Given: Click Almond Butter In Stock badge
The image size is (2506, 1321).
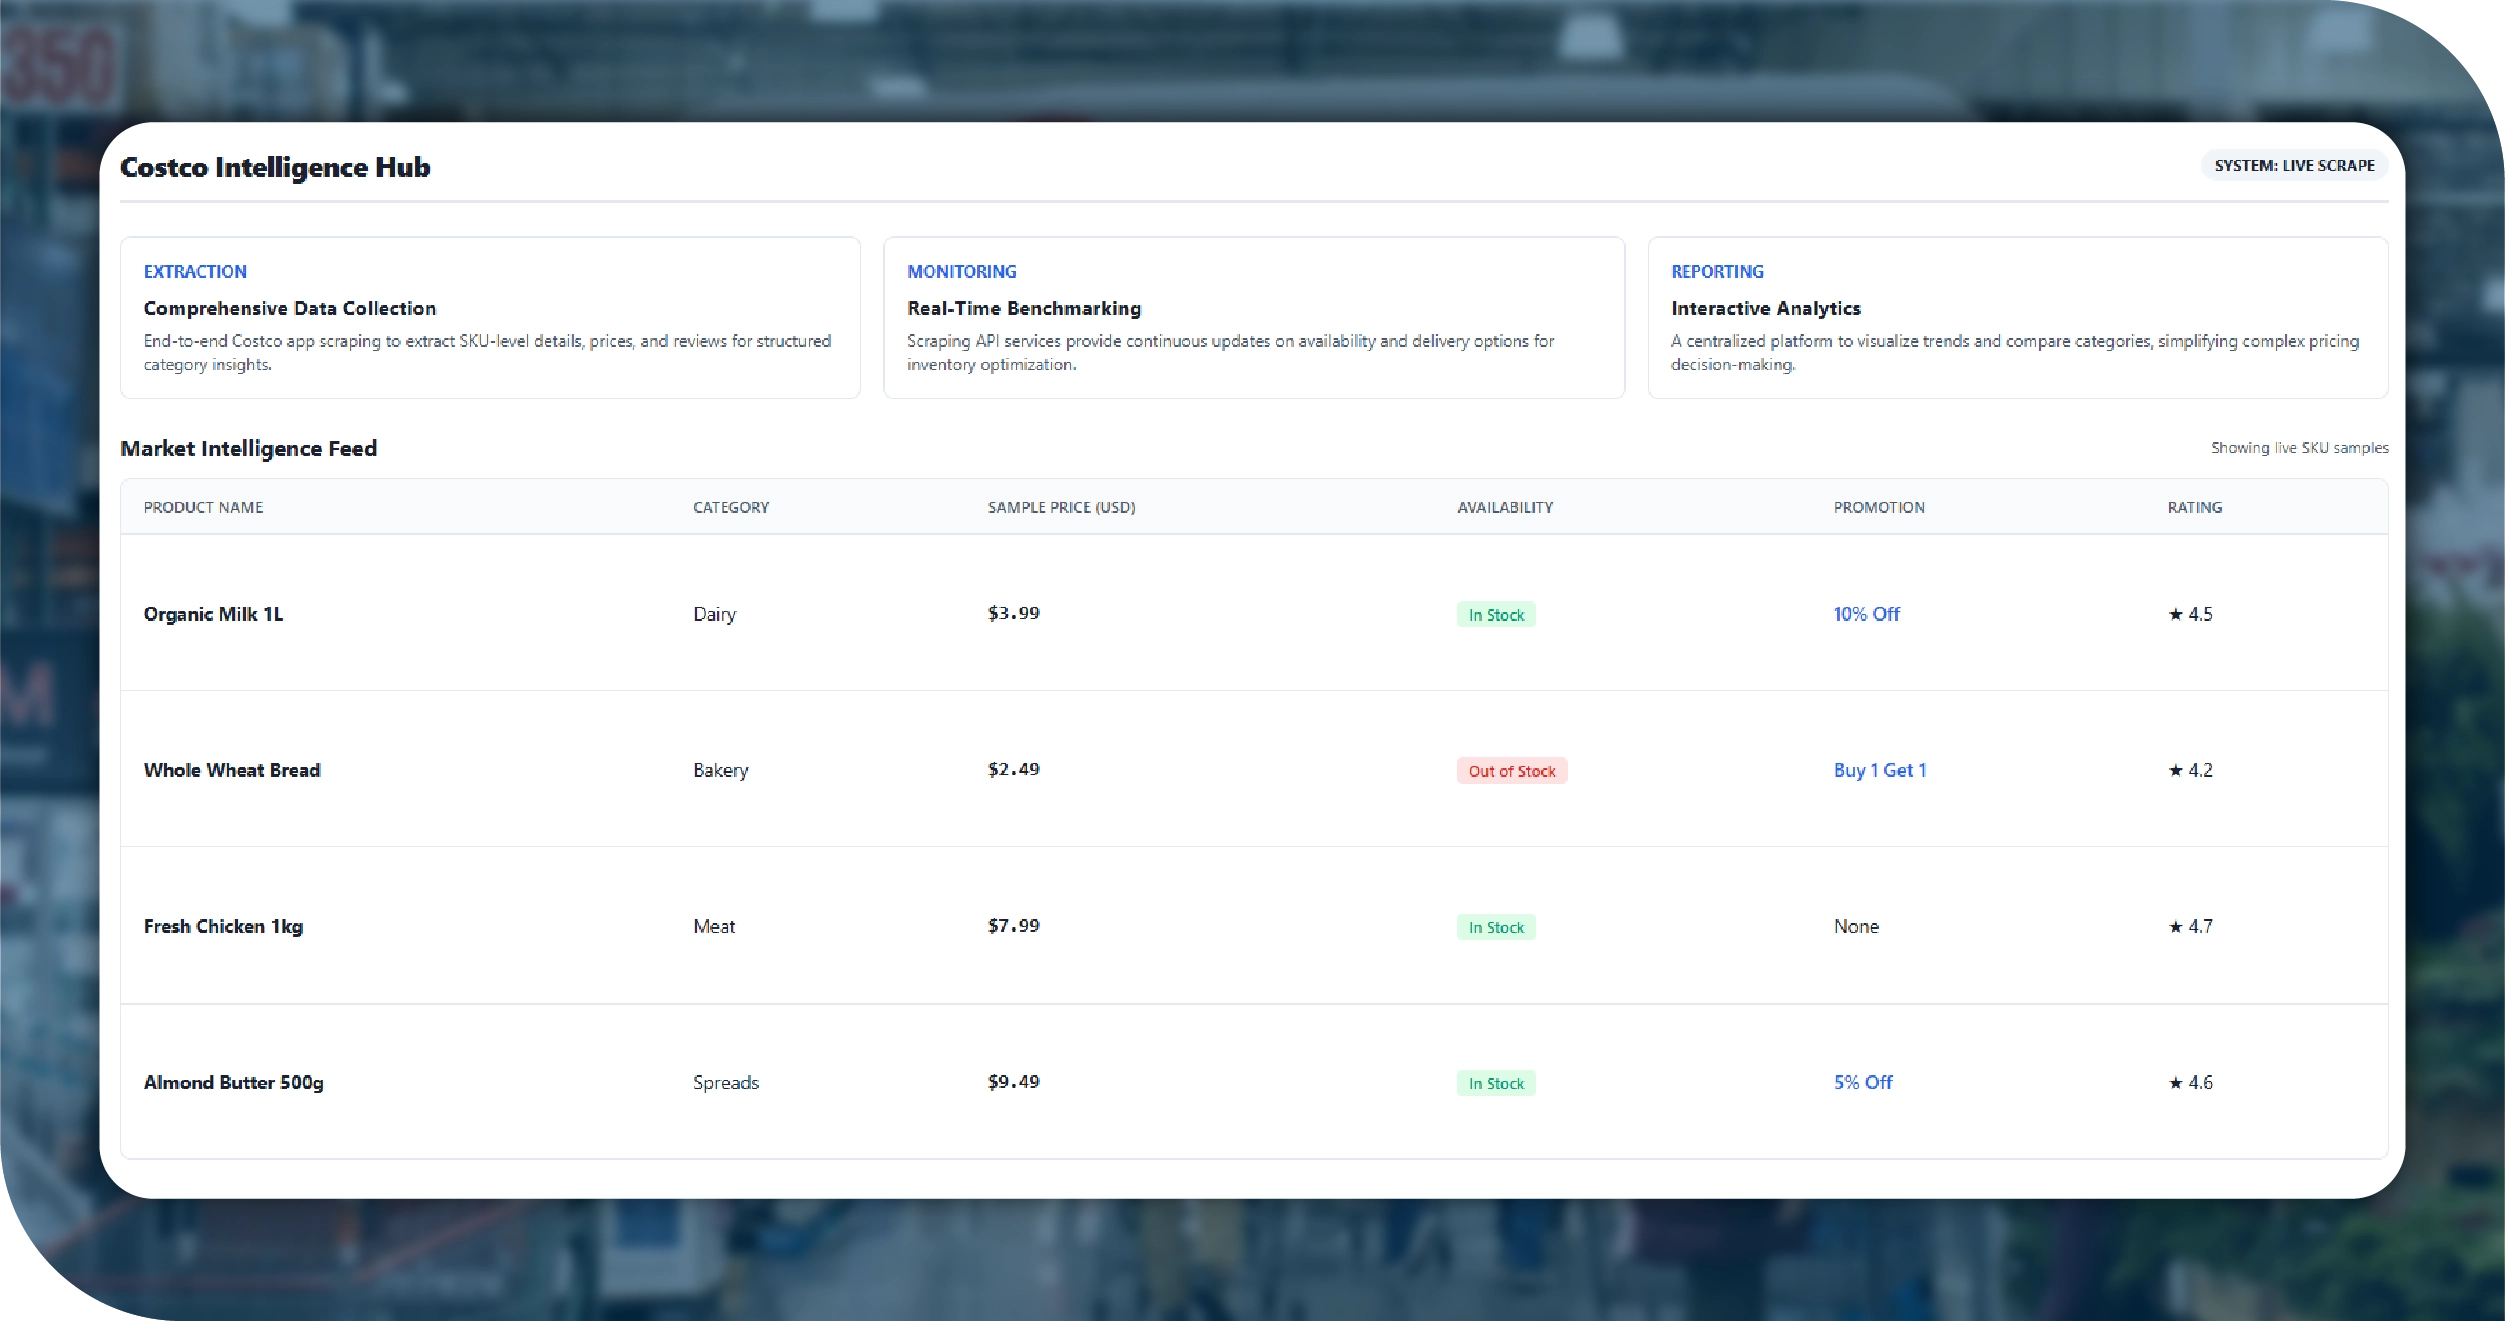Looking at the screenshot, I should click(1496, 1083).
